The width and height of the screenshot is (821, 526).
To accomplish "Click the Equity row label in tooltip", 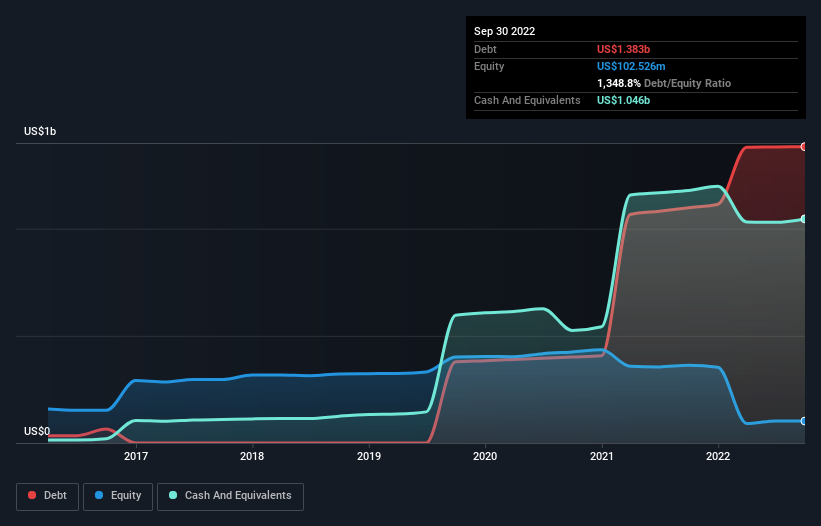I will tap(489, 66).
